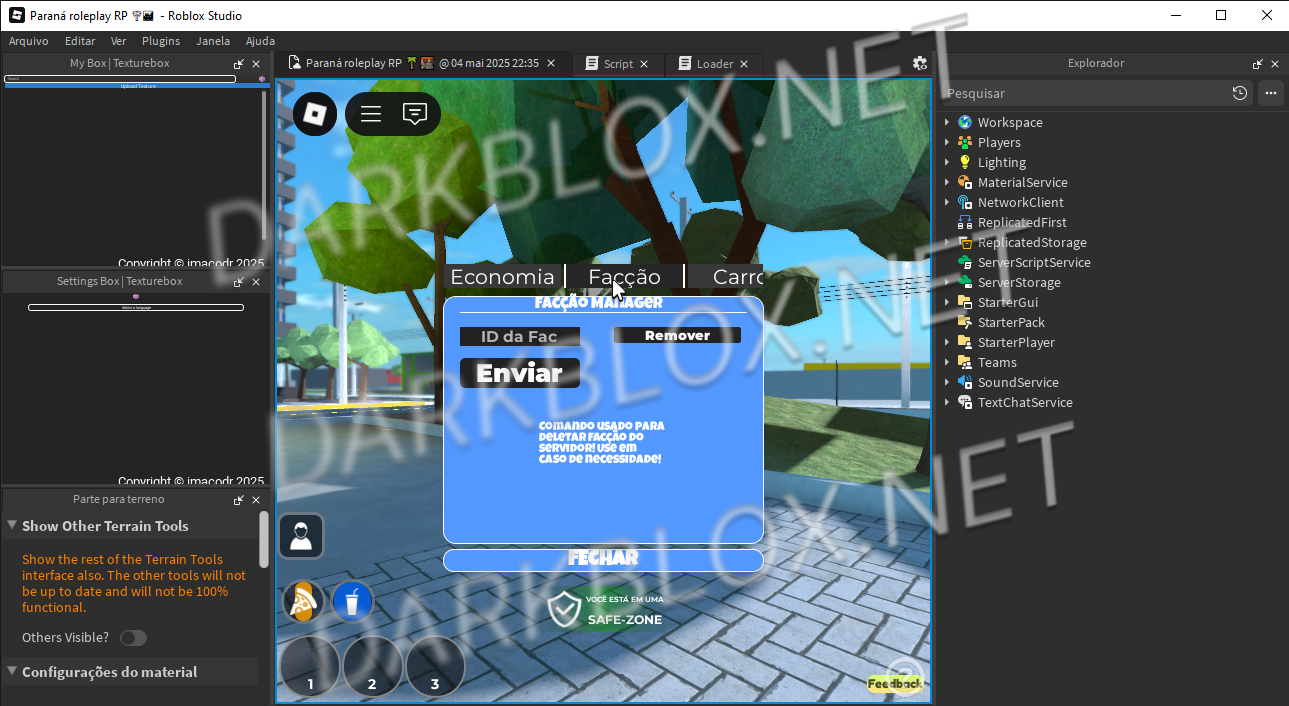Open the chat bubble icon in the game view
1289x706 pixels.
[415, 114]
